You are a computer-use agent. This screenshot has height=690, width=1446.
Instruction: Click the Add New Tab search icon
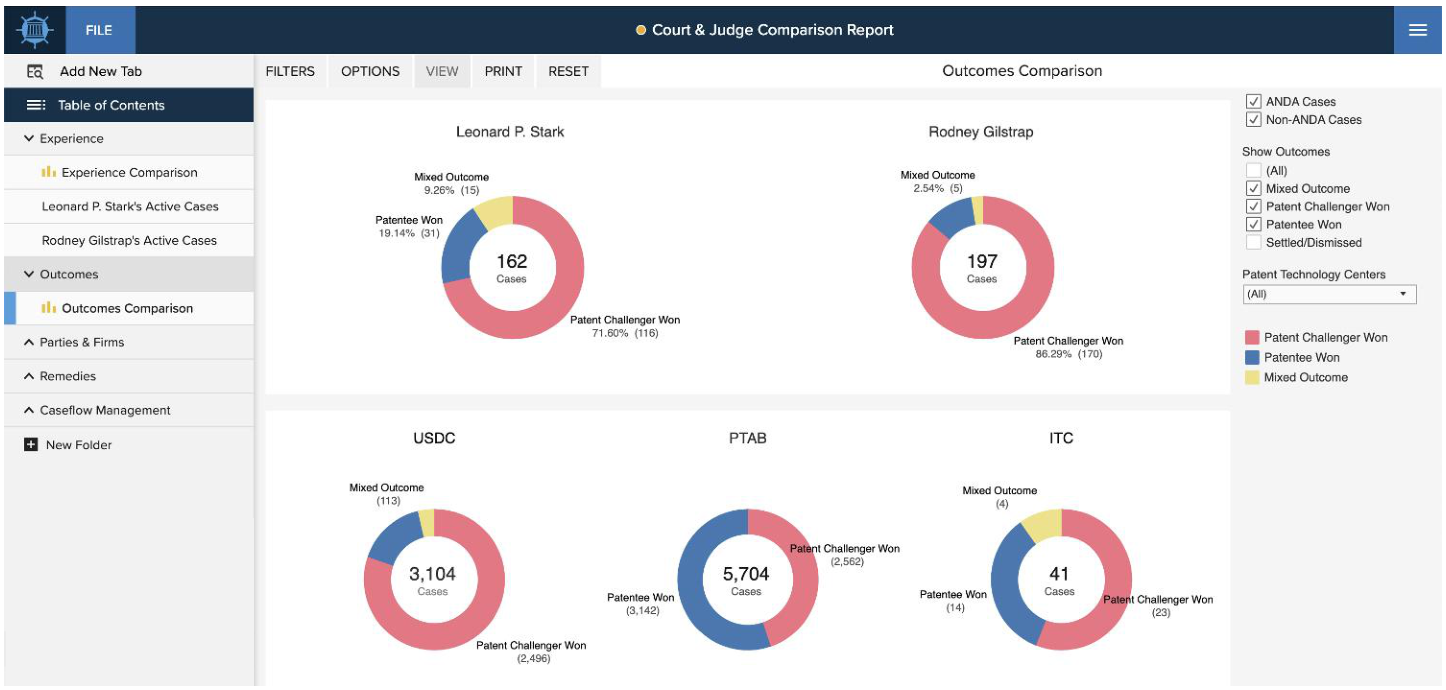click(x=35, y=71)
